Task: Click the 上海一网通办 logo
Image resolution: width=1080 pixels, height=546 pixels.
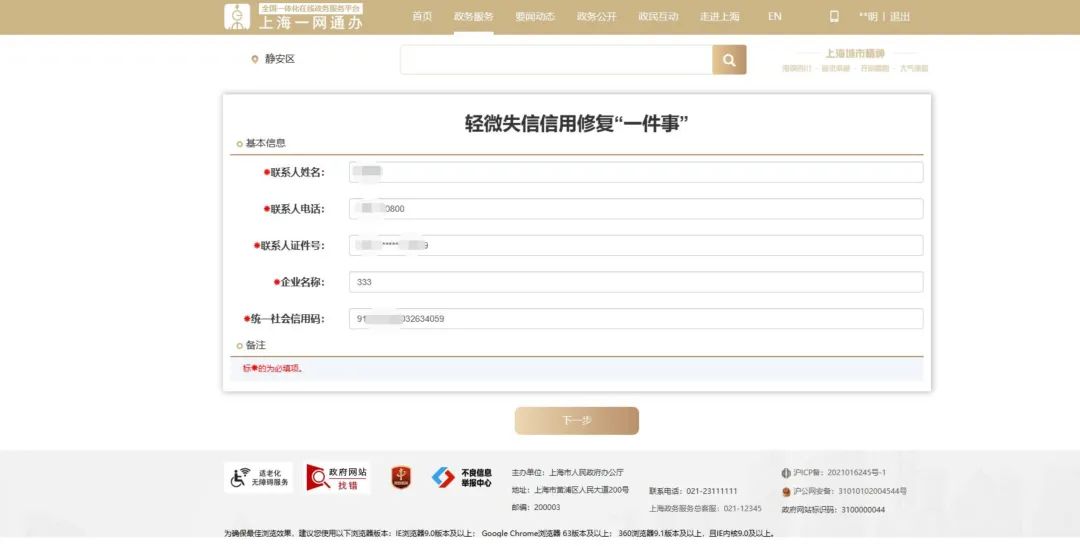Action: click(x=294, y=17)
